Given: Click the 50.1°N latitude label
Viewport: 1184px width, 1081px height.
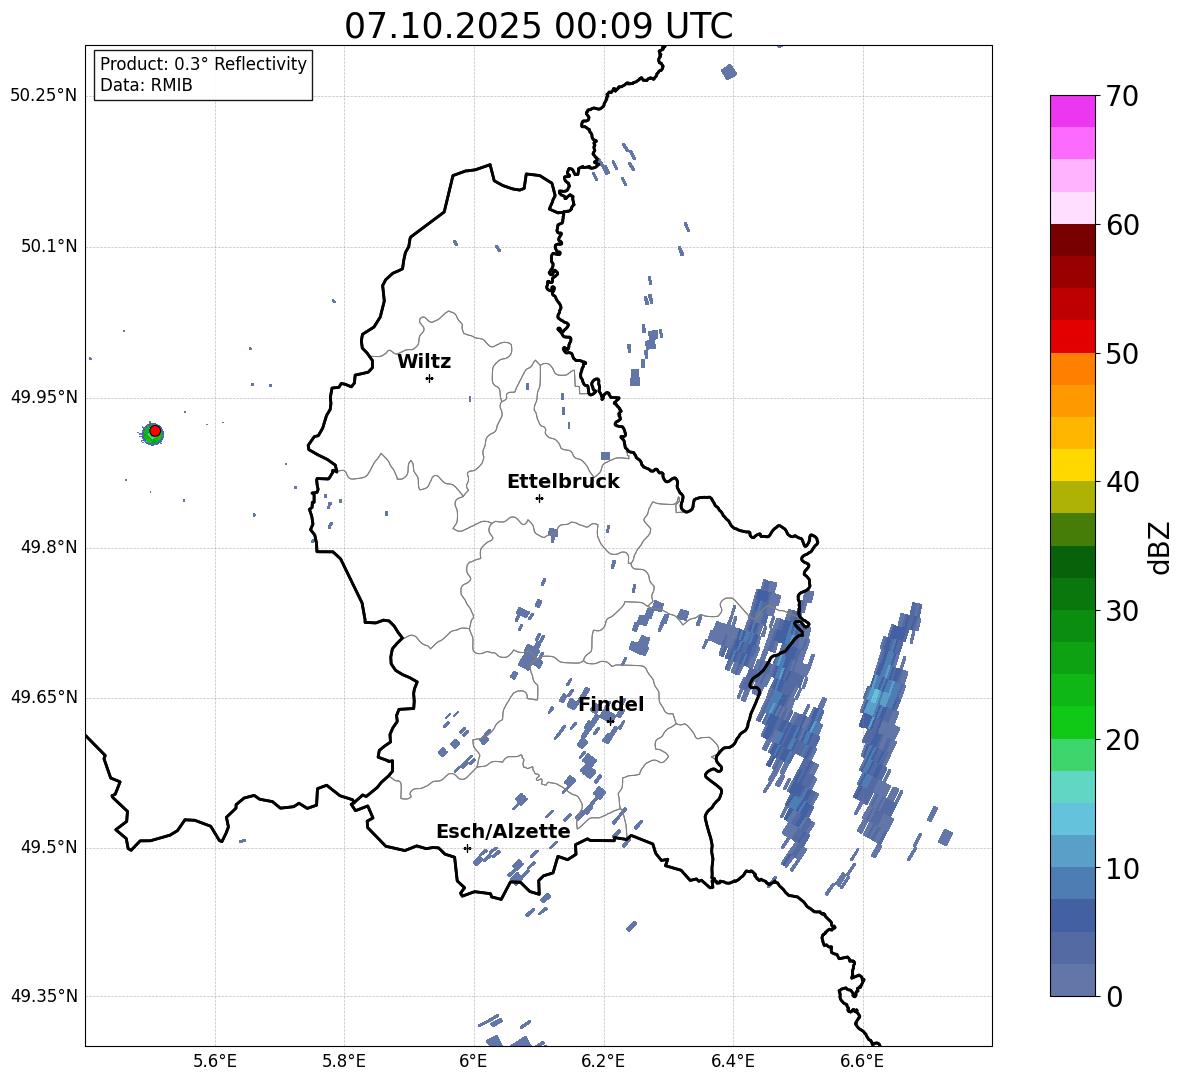Looking at the screenshot, I should coord(49,246).
